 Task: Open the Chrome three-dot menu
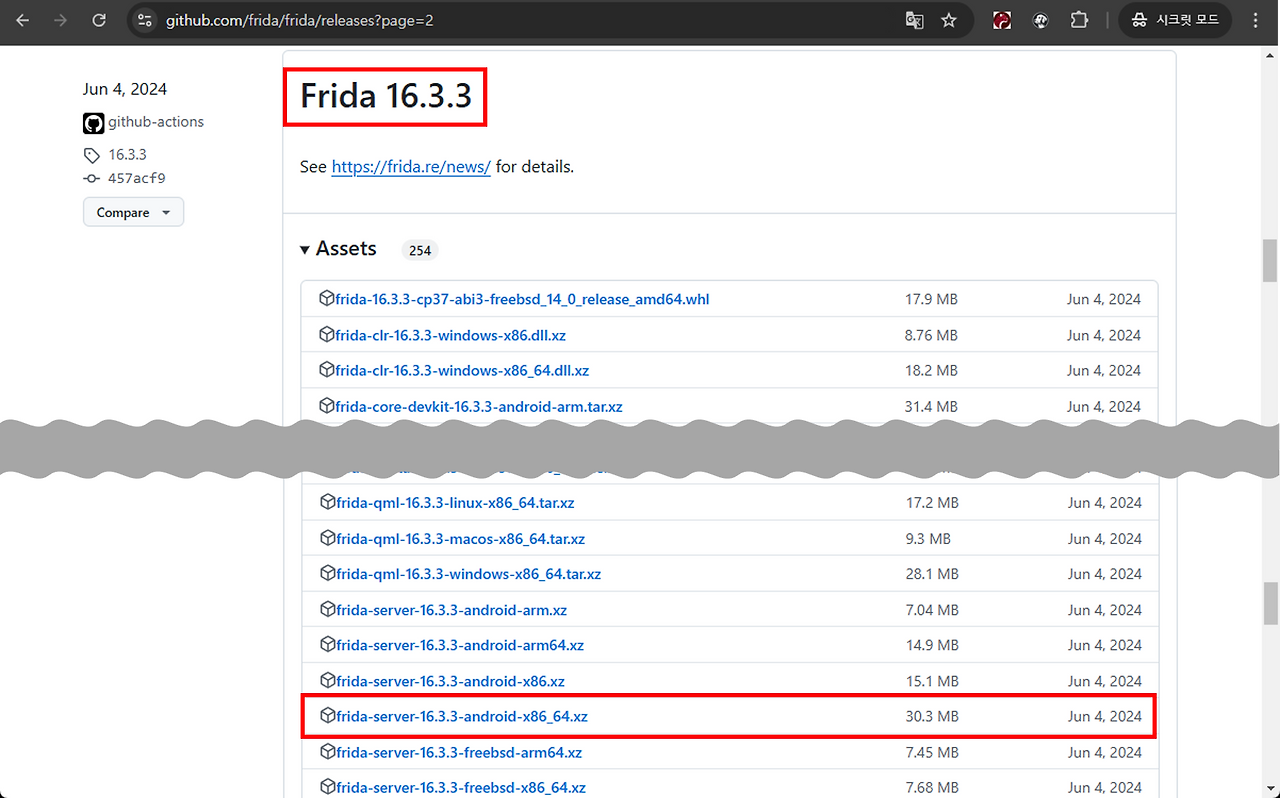[x=1256, y=20]
